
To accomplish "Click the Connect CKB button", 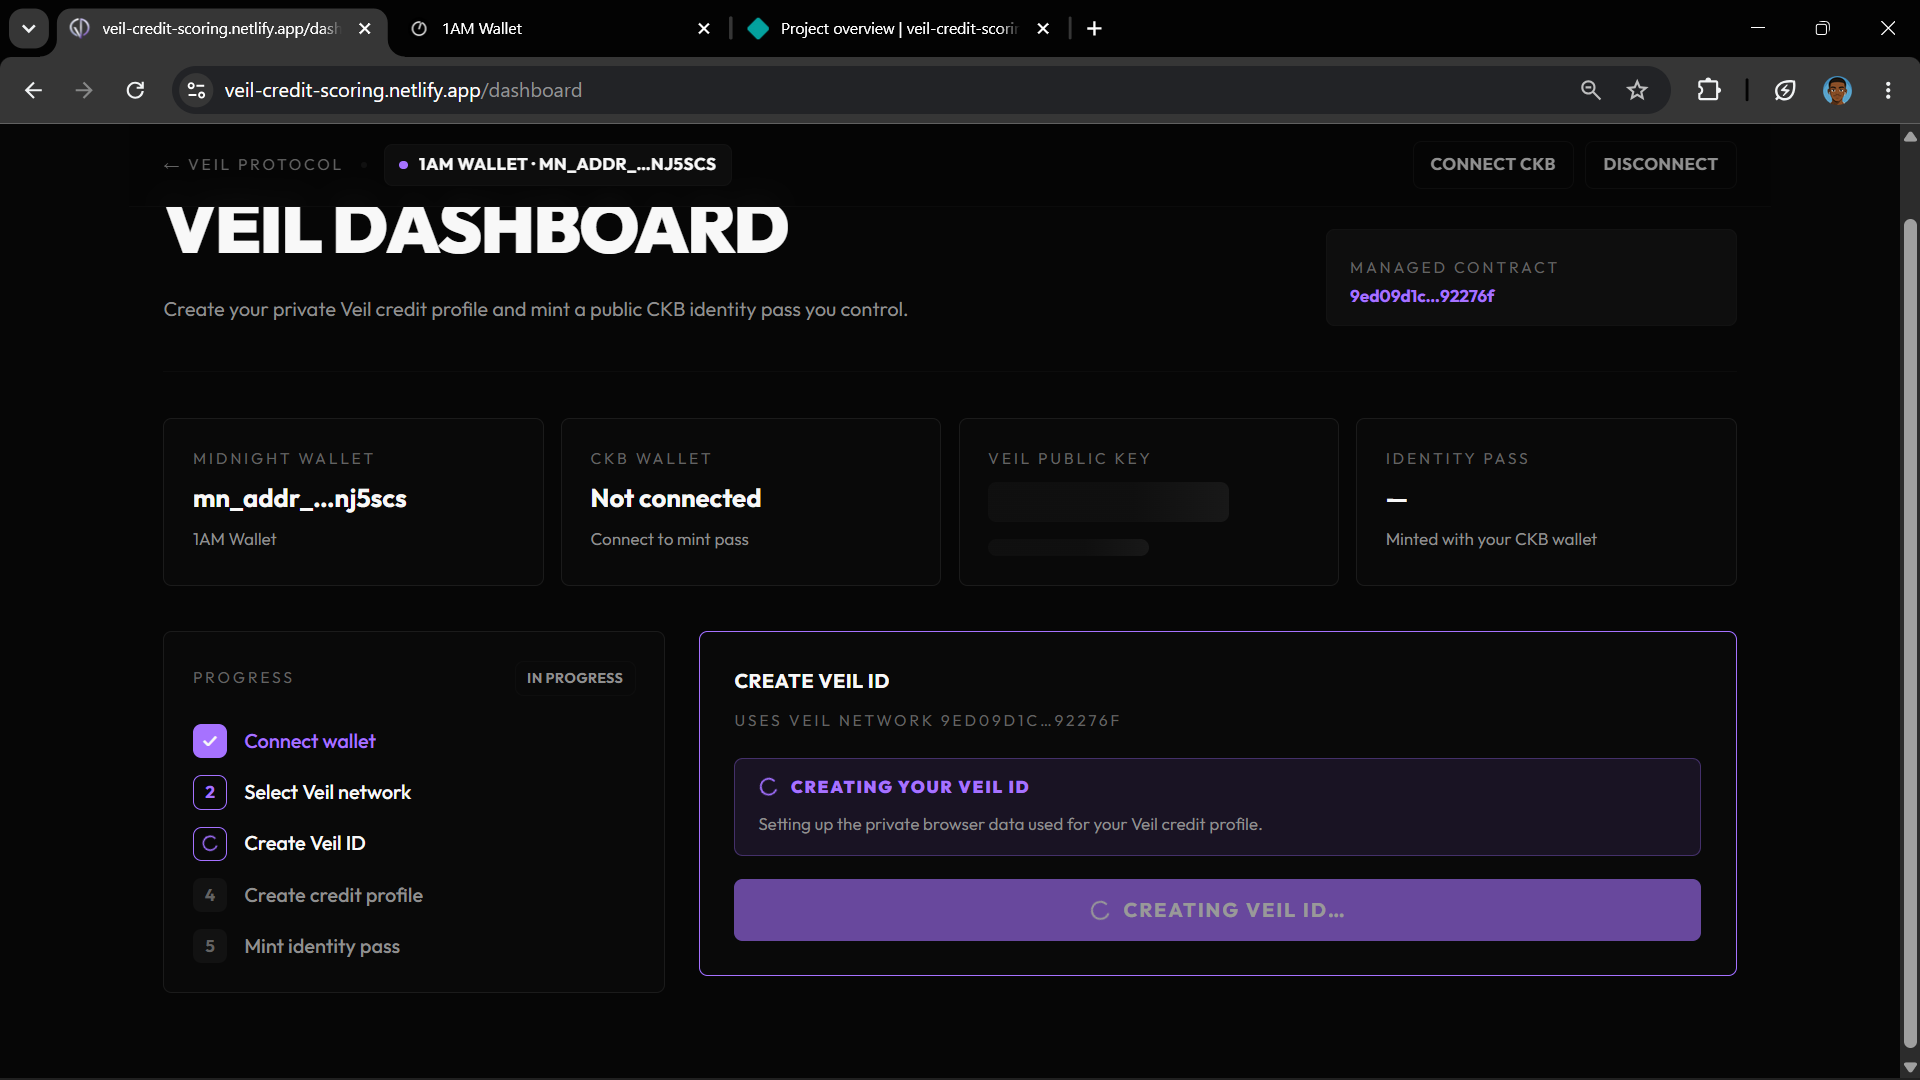I will 1493,164.
